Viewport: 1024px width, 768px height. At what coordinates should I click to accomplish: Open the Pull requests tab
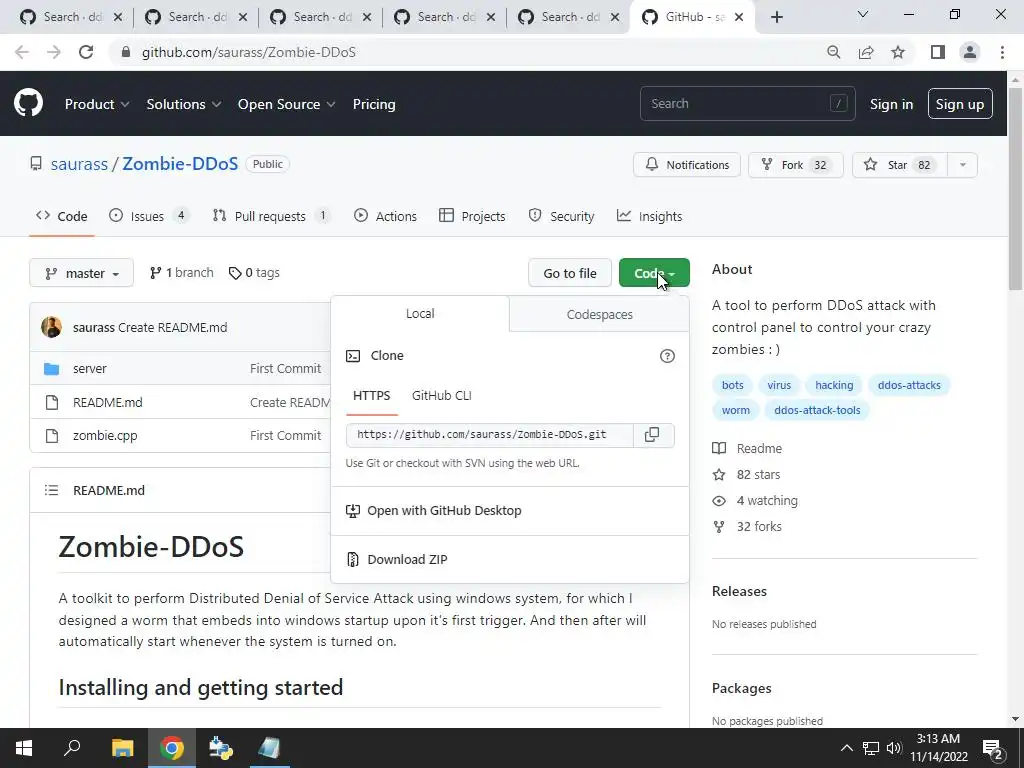point(271,216)
